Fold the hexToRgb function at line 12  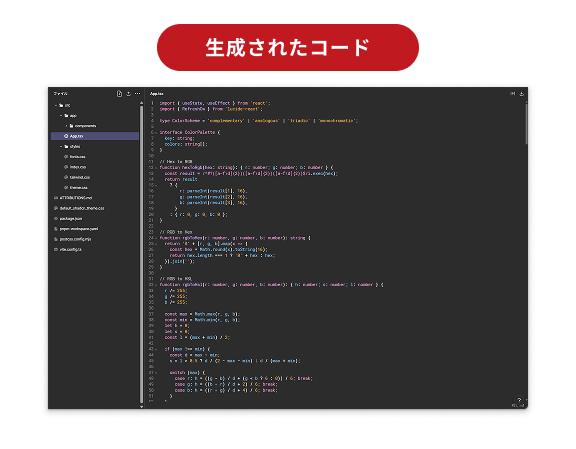click(x=156, y=168)
